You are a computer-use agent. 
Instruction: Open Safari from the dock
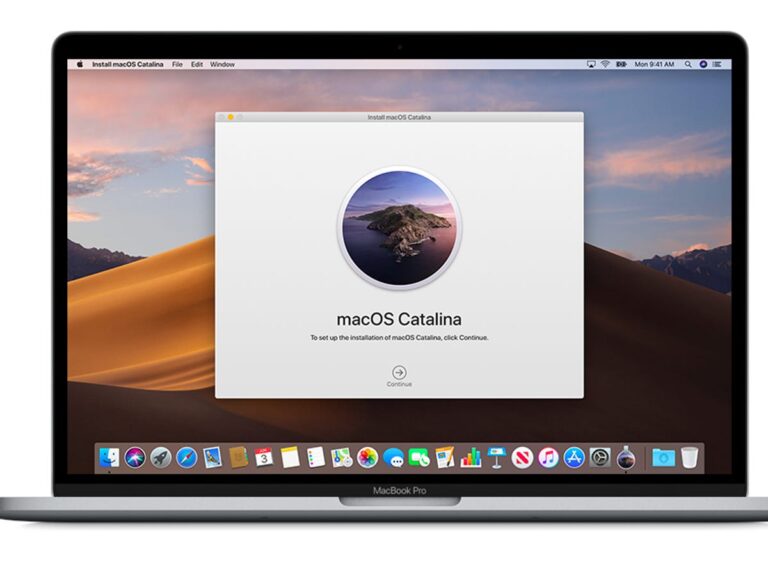(187, 458)
